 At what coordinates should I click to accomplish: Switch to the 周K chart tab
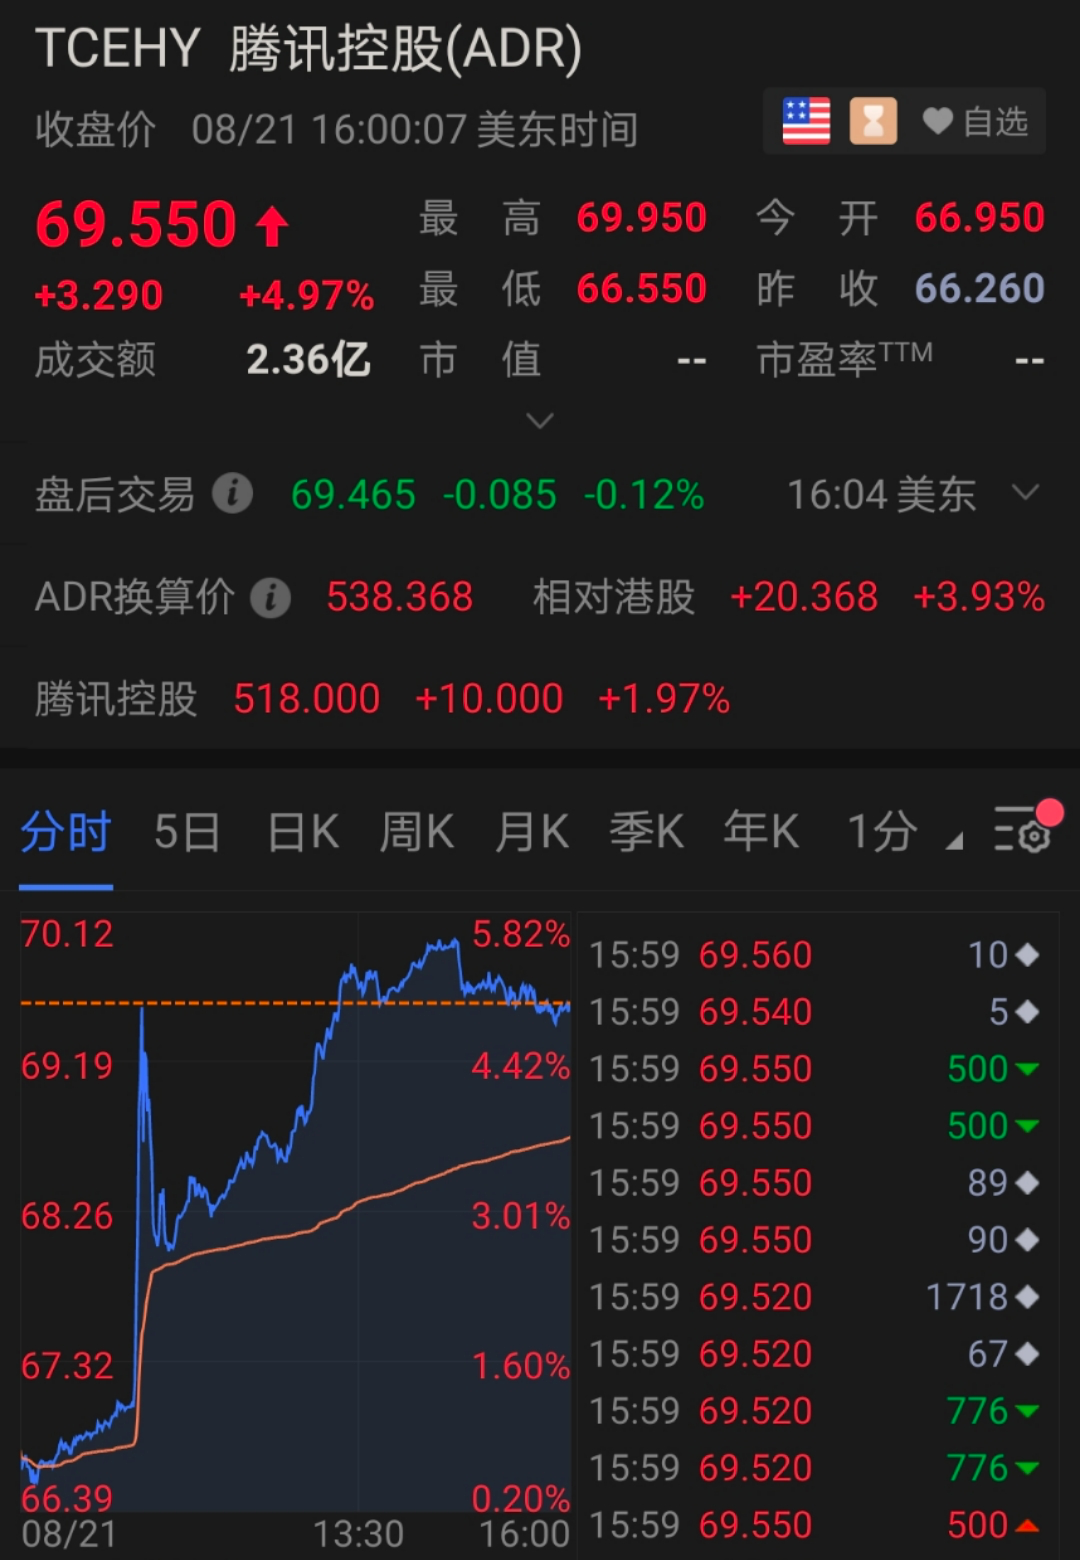pyautogui.click(x=417, y=832)
